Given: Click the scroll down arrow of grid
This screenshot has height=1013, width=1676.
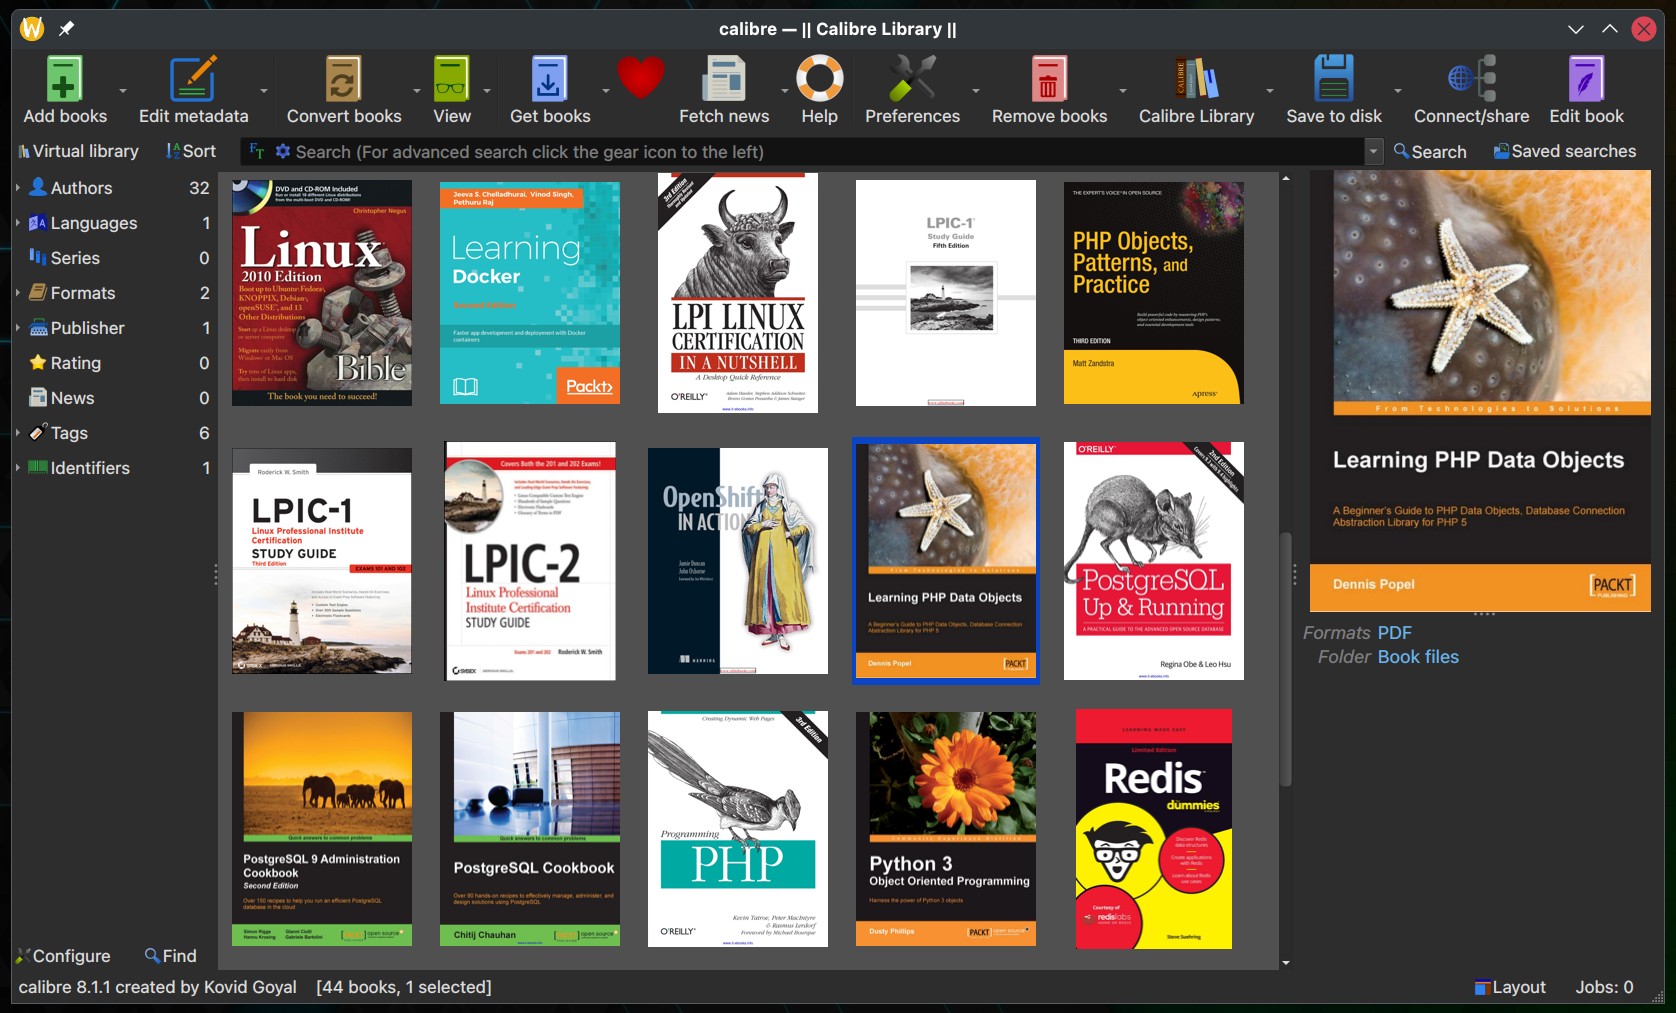Looking at the screenshot, I should 1286,962.
